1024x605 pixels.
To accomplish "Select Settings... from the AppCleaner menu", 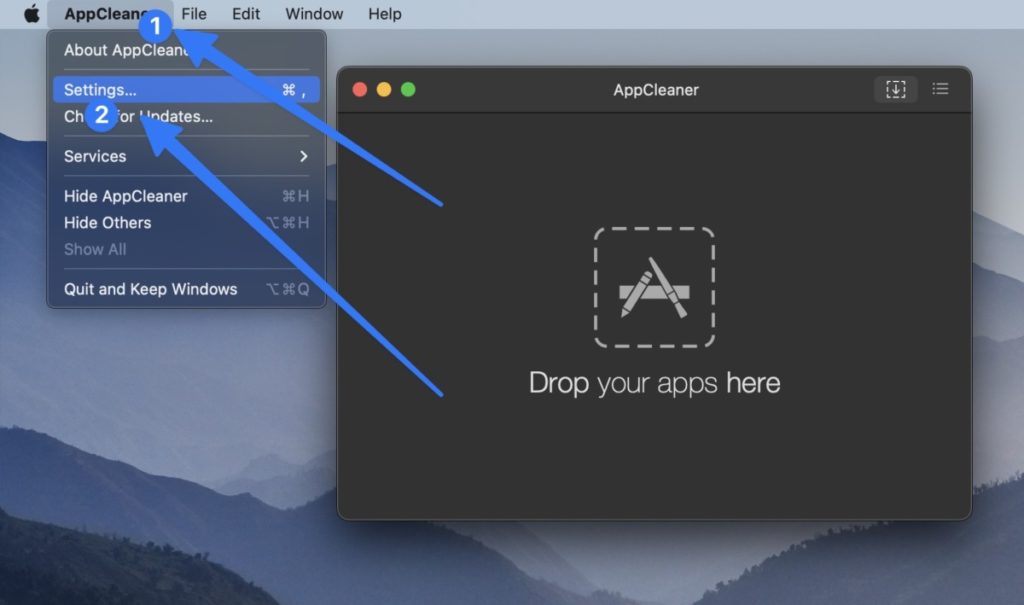I will pyautogui.click(x=186, y=90).
